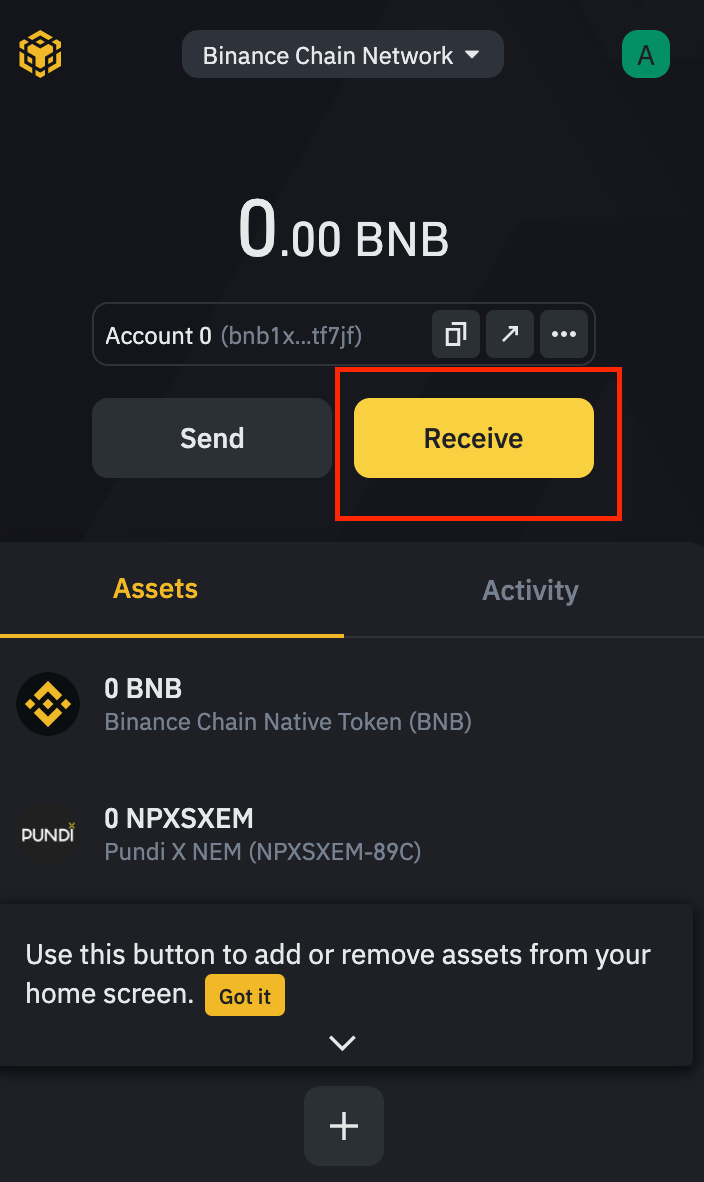Image resolution: width=704 pixels, height=1182 pixels.
Task: Click the Send button
Action: point(212,438)
